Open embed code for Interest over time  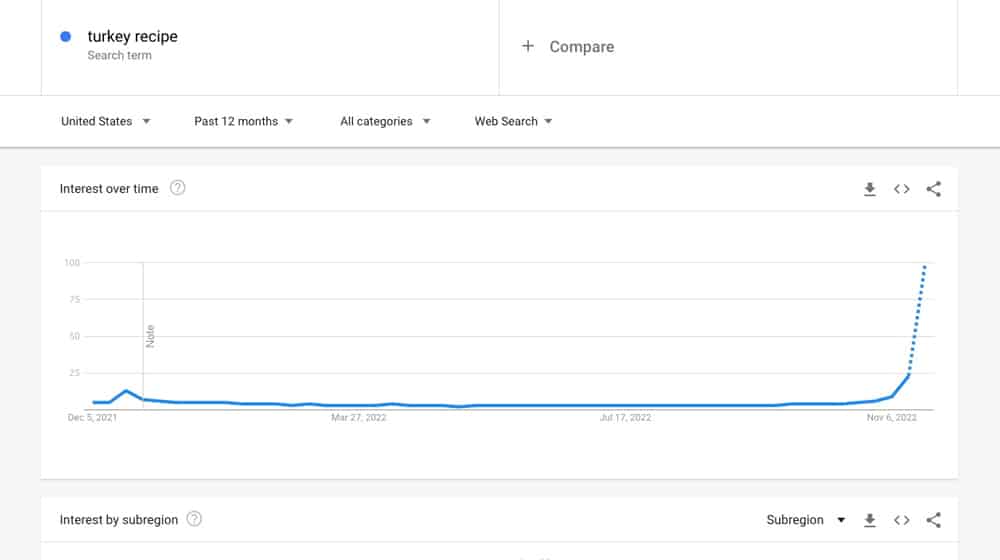[x=901, y=189]
